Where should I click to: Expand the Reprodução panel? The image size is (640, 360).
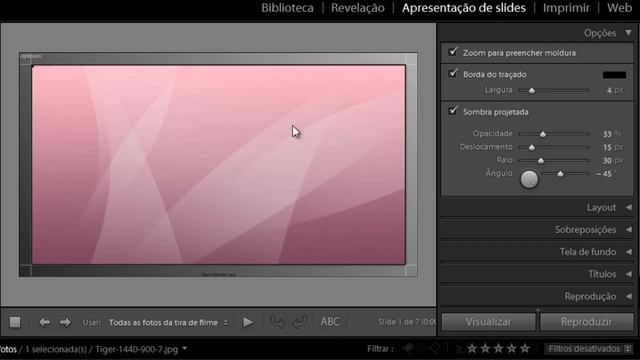[629, 296]
